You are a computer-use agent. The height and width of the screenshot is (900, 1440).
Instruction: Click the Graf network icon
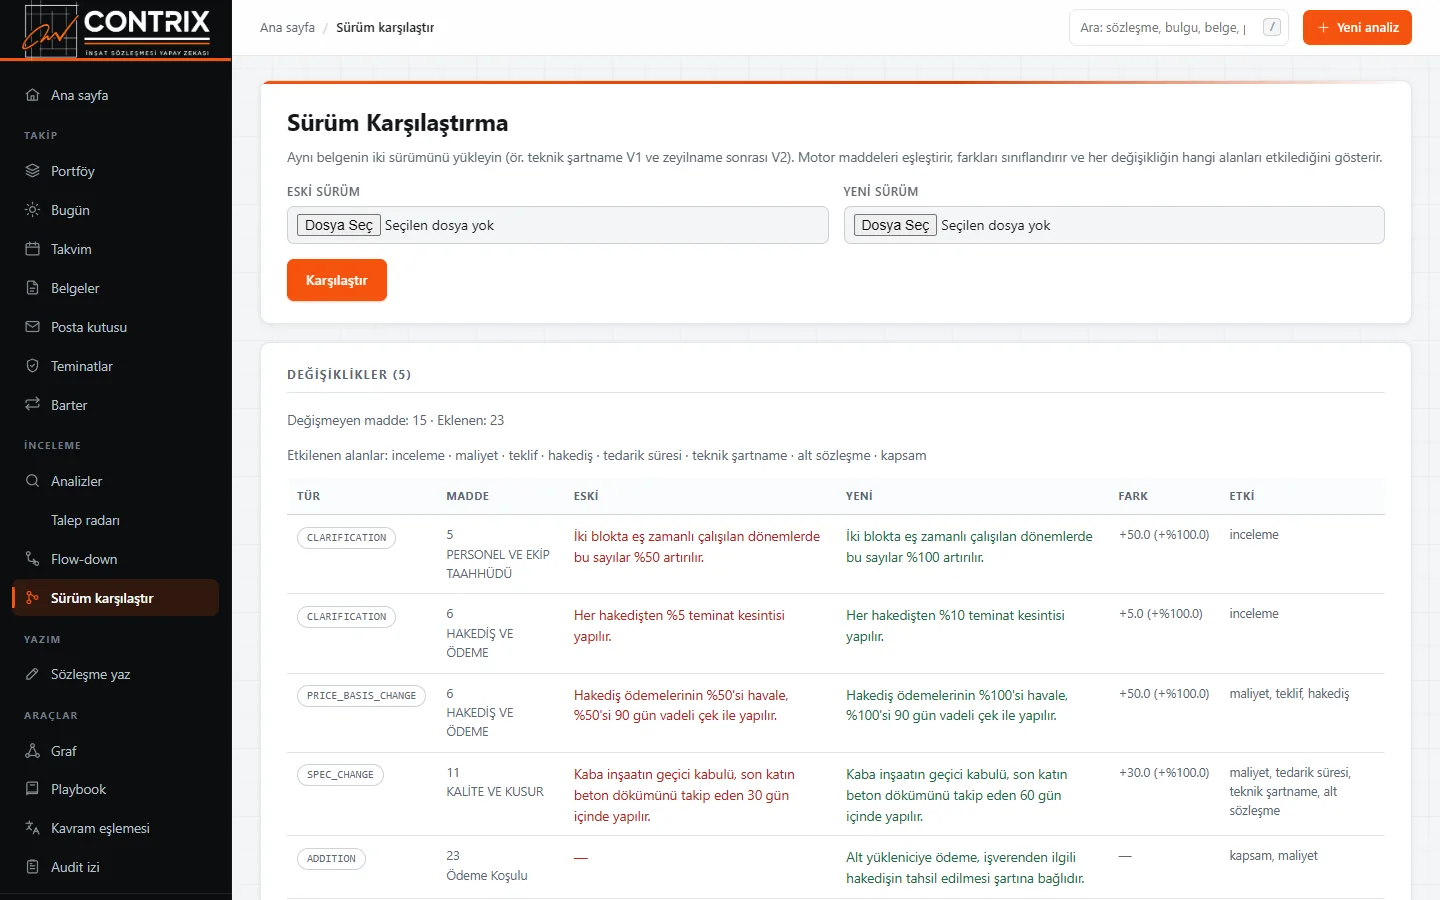(32, 751)
